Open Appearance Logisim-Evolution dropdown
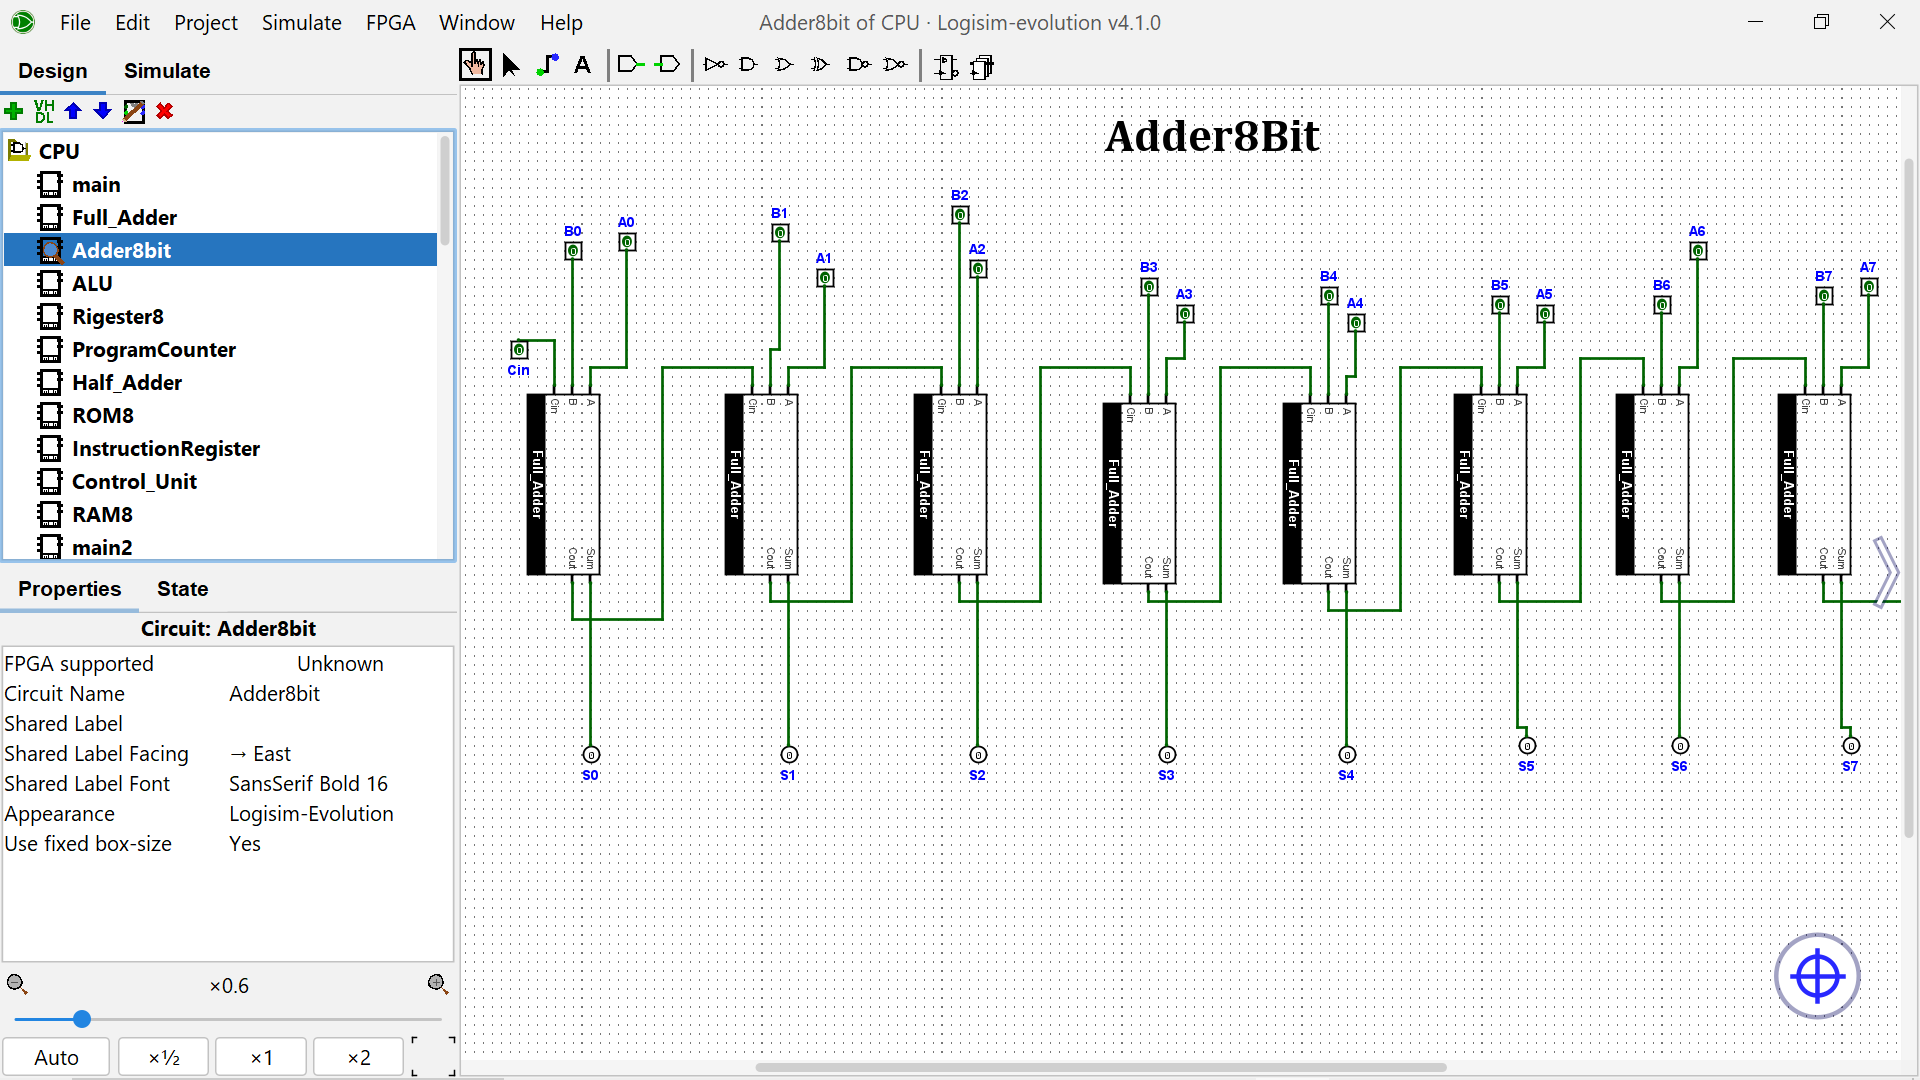The image size is (1920, 1080). (340, 814)
